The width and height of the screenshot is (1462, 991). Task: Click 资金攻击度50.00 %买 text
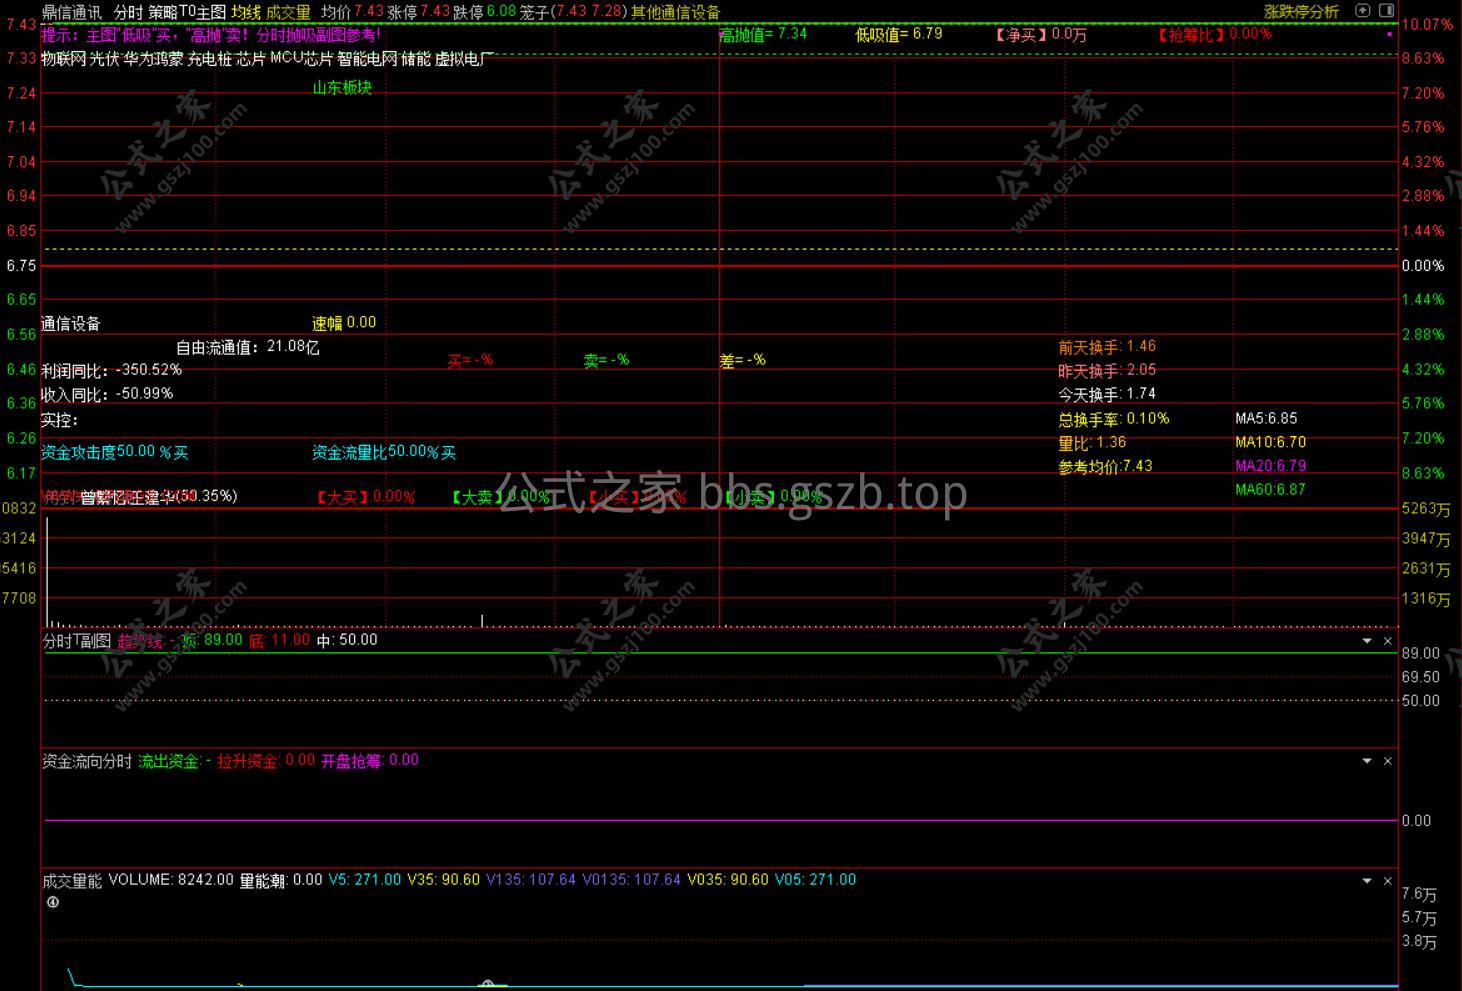click(115, 452)
